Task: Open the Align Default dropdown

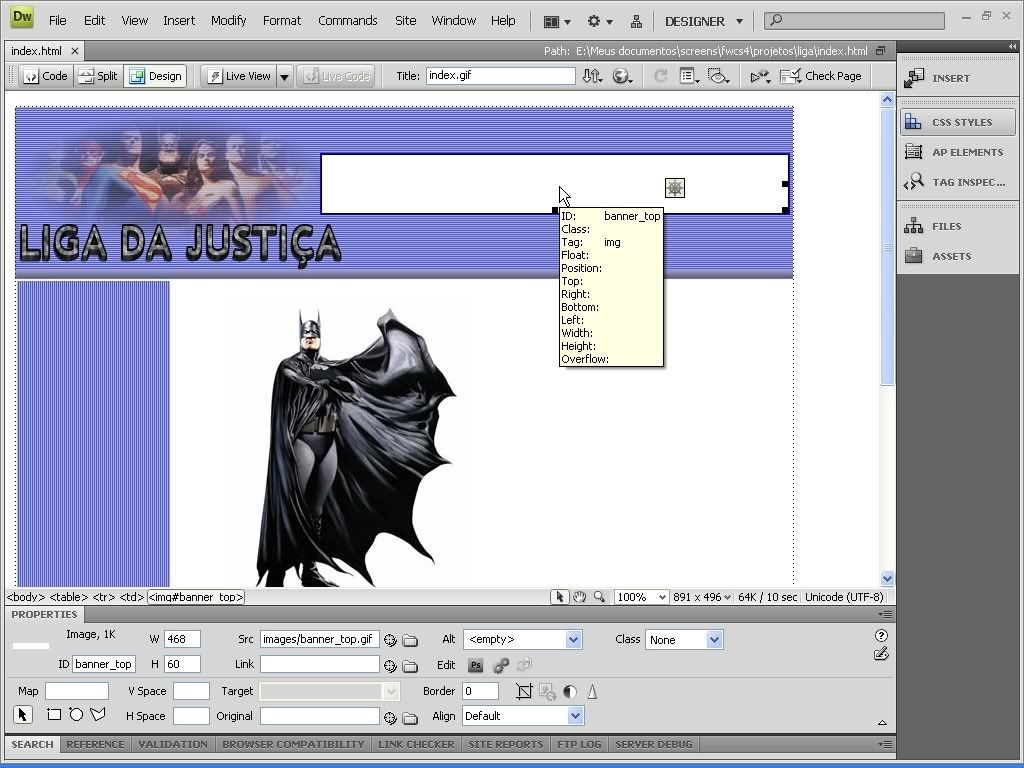Action: (575, 716)
